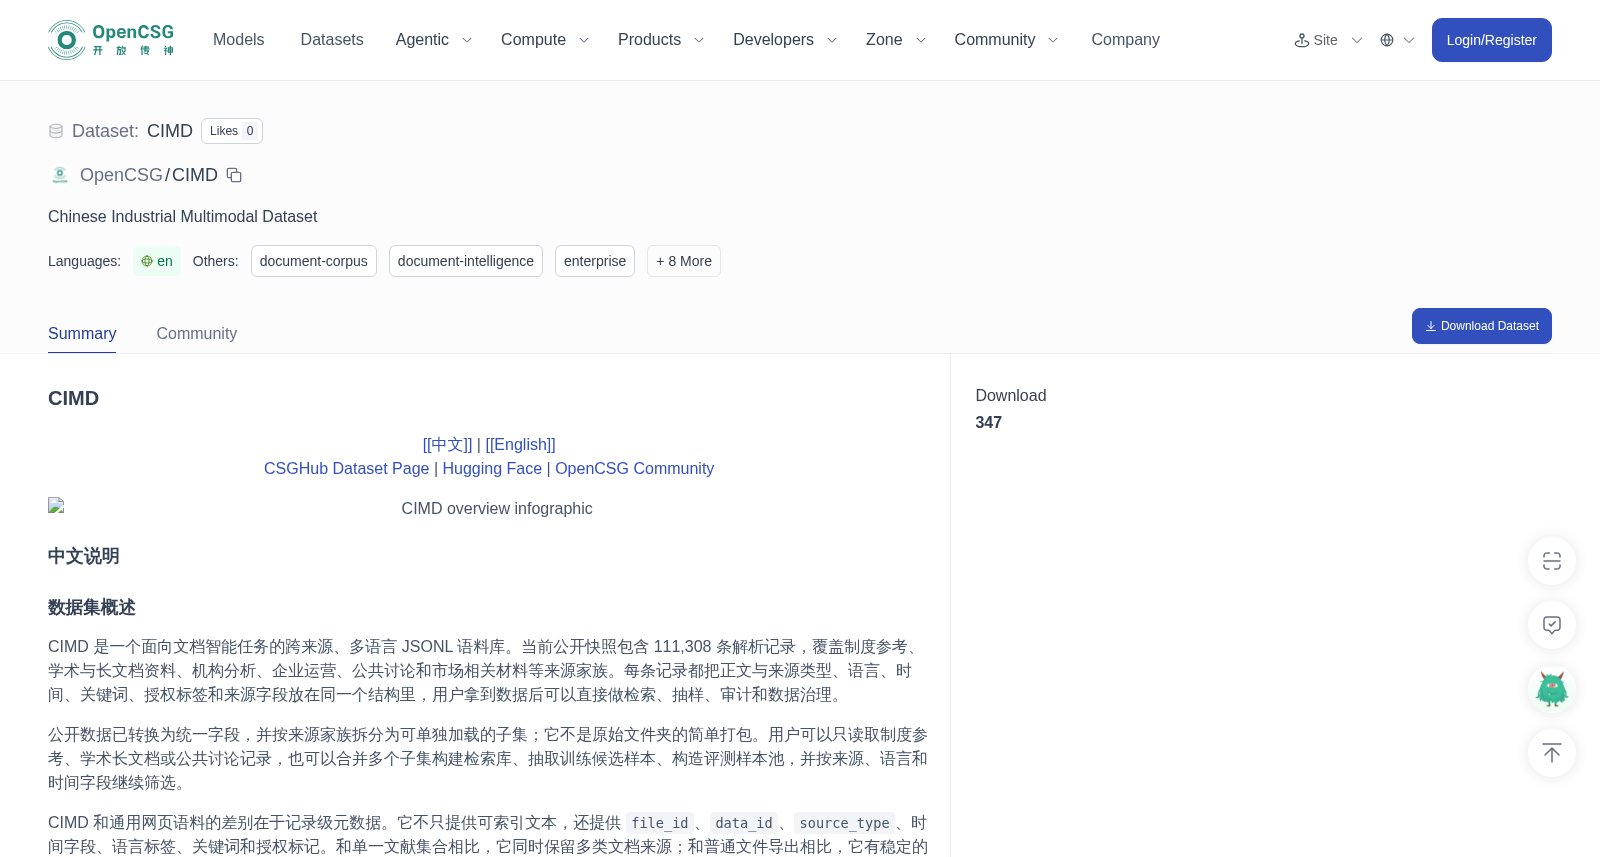Image resolution: width=1600 pixels, height=857 pixels.
Task: Click the Login/Register button
Action: pyautogui.click(x=1491, y=40)
